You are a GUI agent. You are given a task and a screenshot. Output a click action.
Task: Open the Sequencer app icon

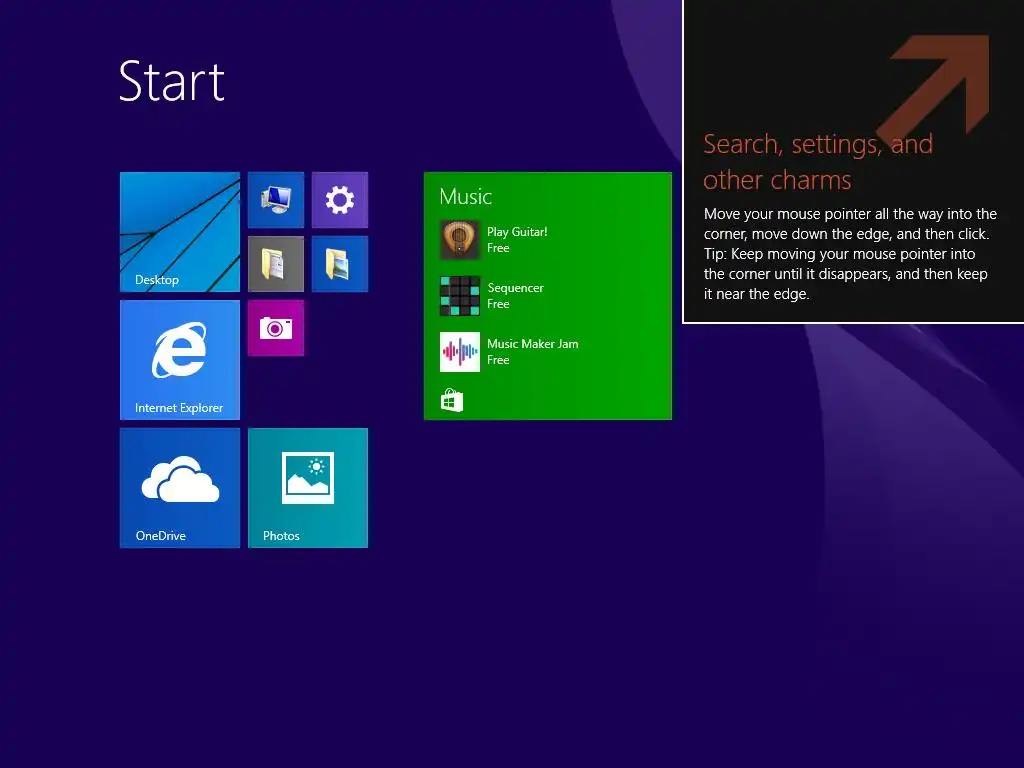(x=460, y=296)
